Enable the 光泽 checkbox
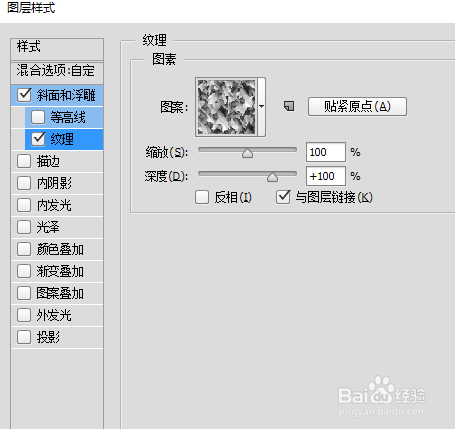 click(24, 227)
